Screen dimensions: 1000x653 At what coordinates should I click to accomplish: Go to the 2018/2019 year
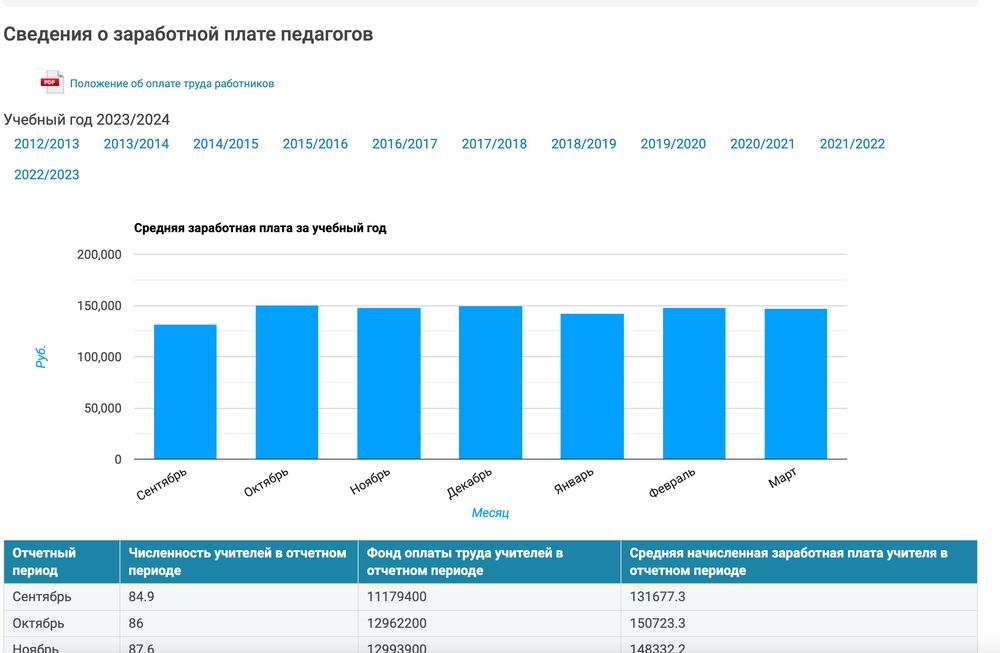[584, 144]
